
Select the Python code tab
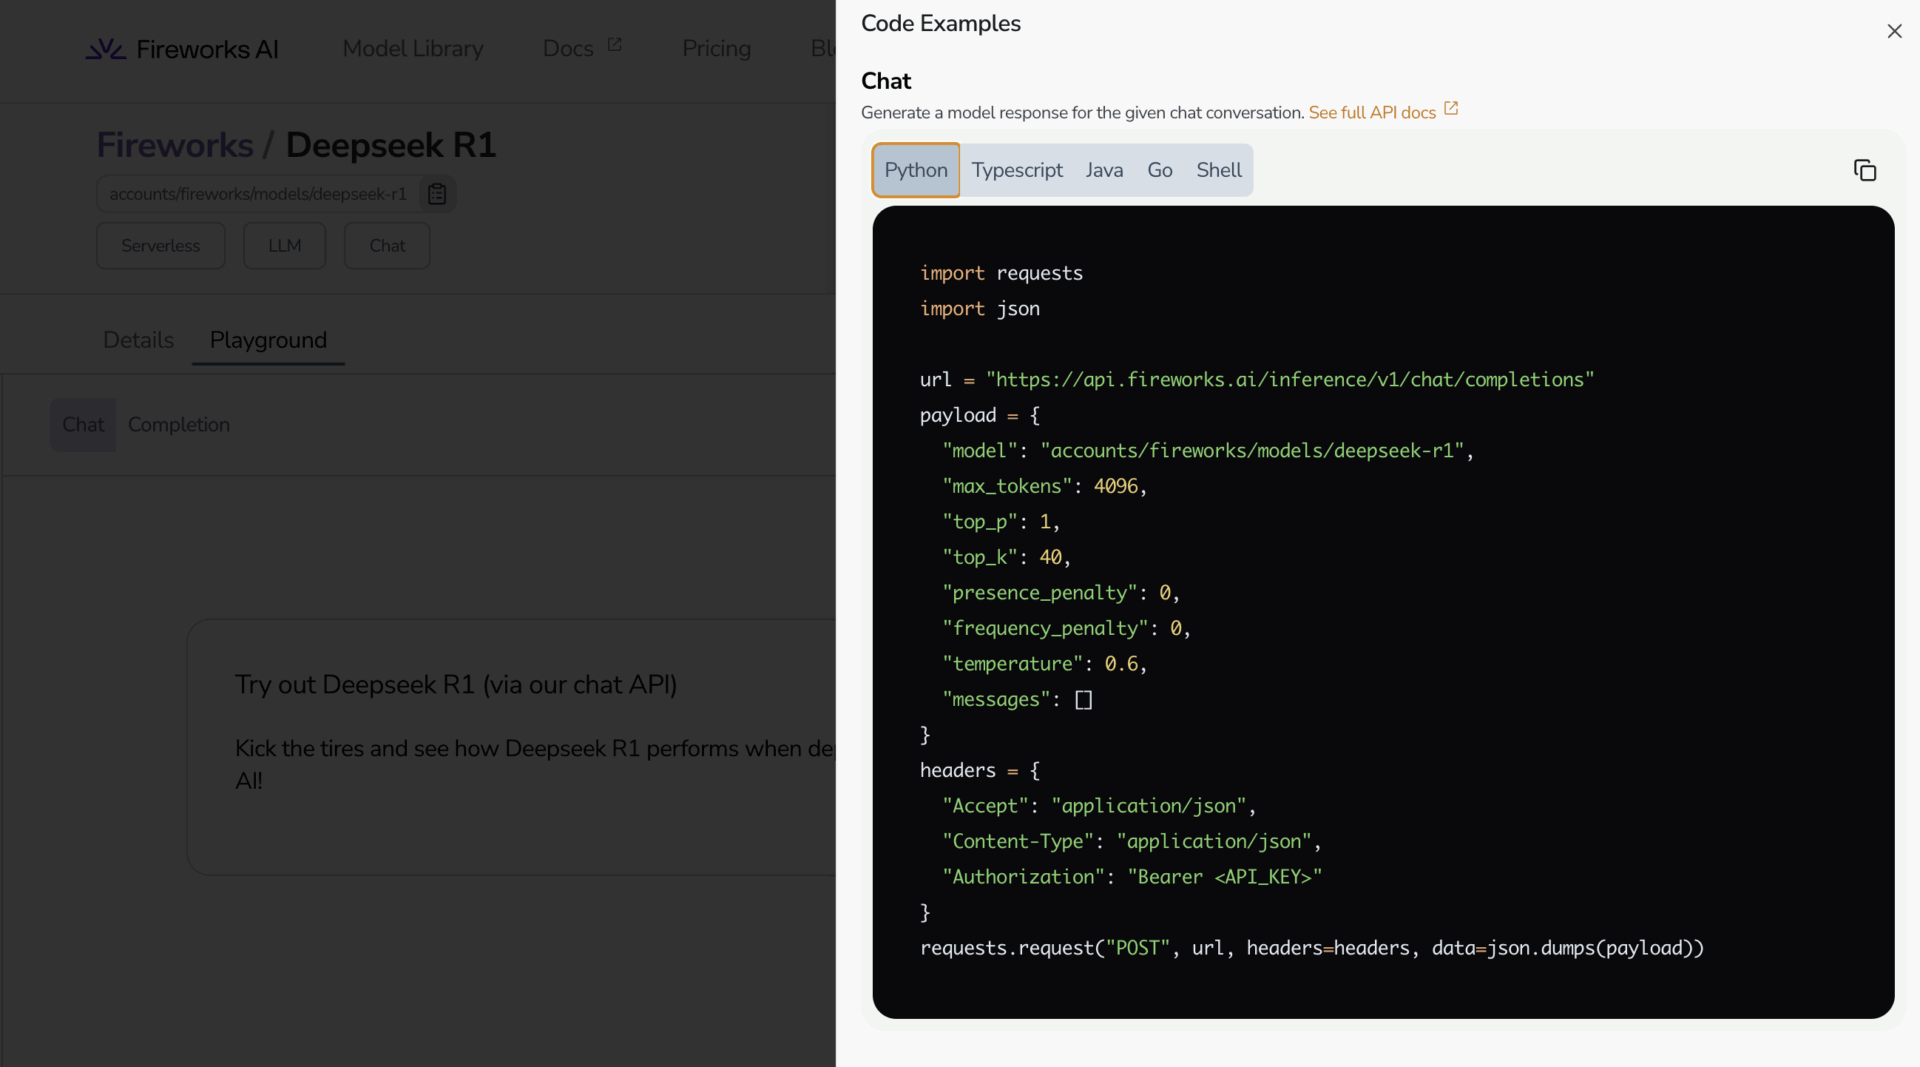(915, 170)
